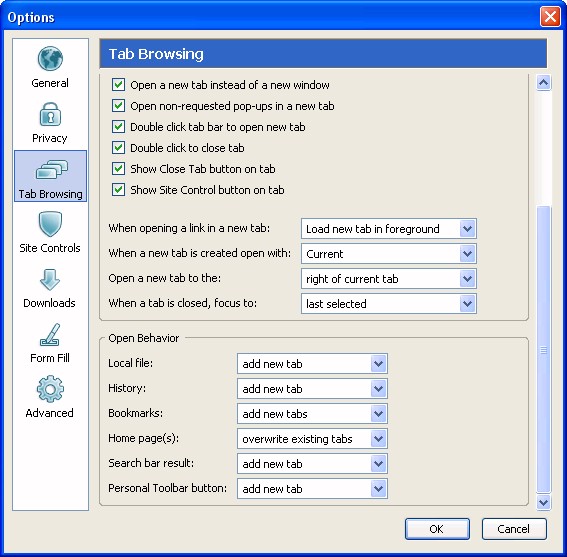This screenshot has height=557, width=567.
Task: Click the Tab Browsing stacked tabs icon
Action: 51,169
